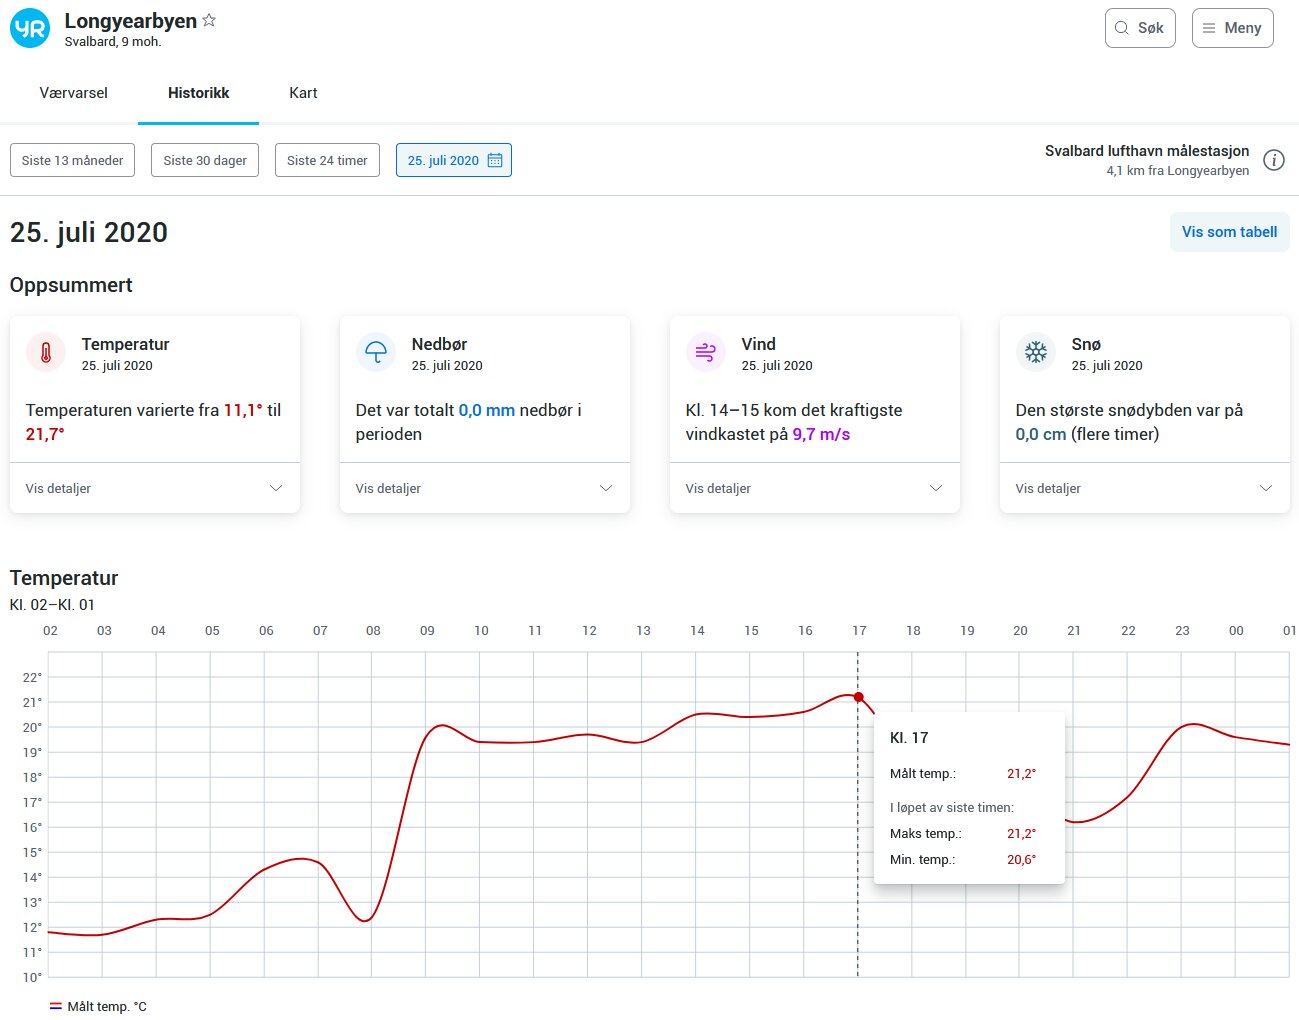
Task: Open the Søk search button
Action: click(1139, 28)
